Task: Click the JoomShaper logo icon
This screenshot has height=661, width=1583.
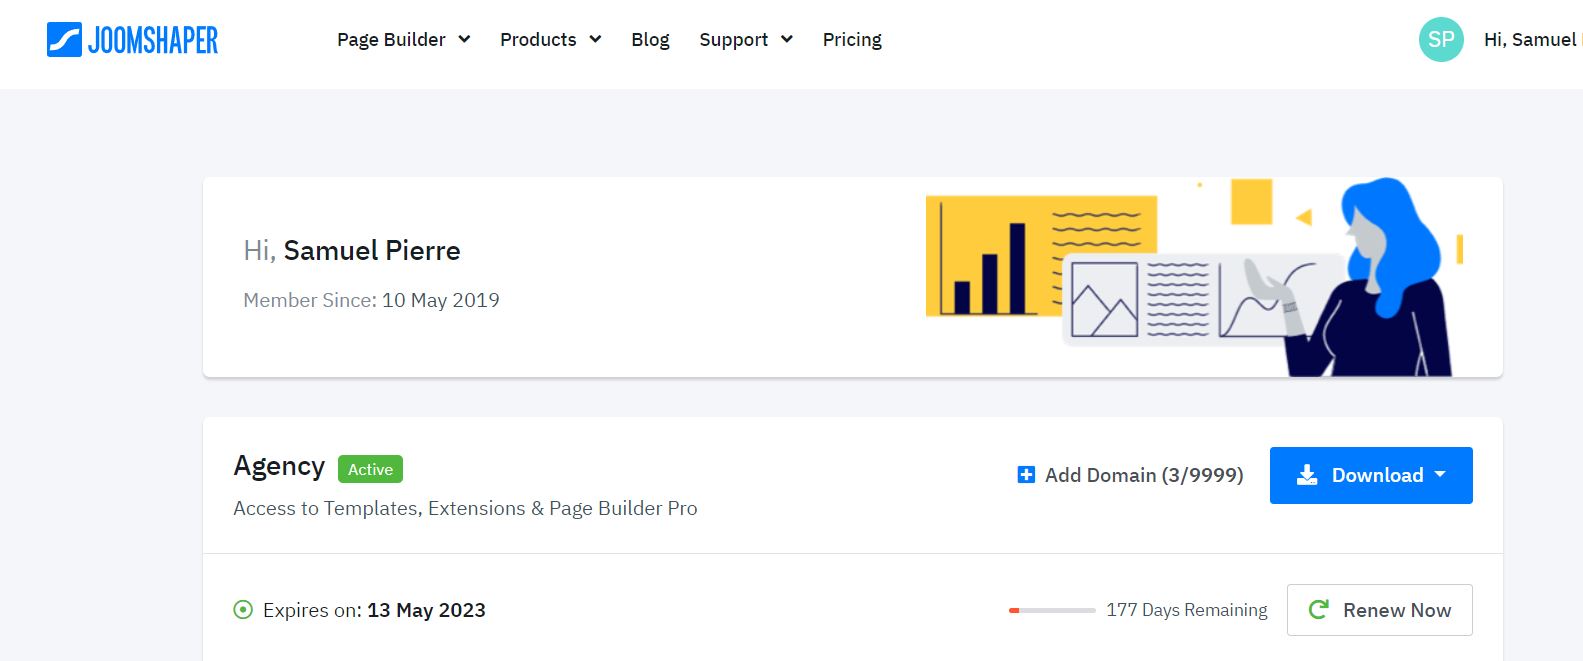Action: [x=64, y=40]
